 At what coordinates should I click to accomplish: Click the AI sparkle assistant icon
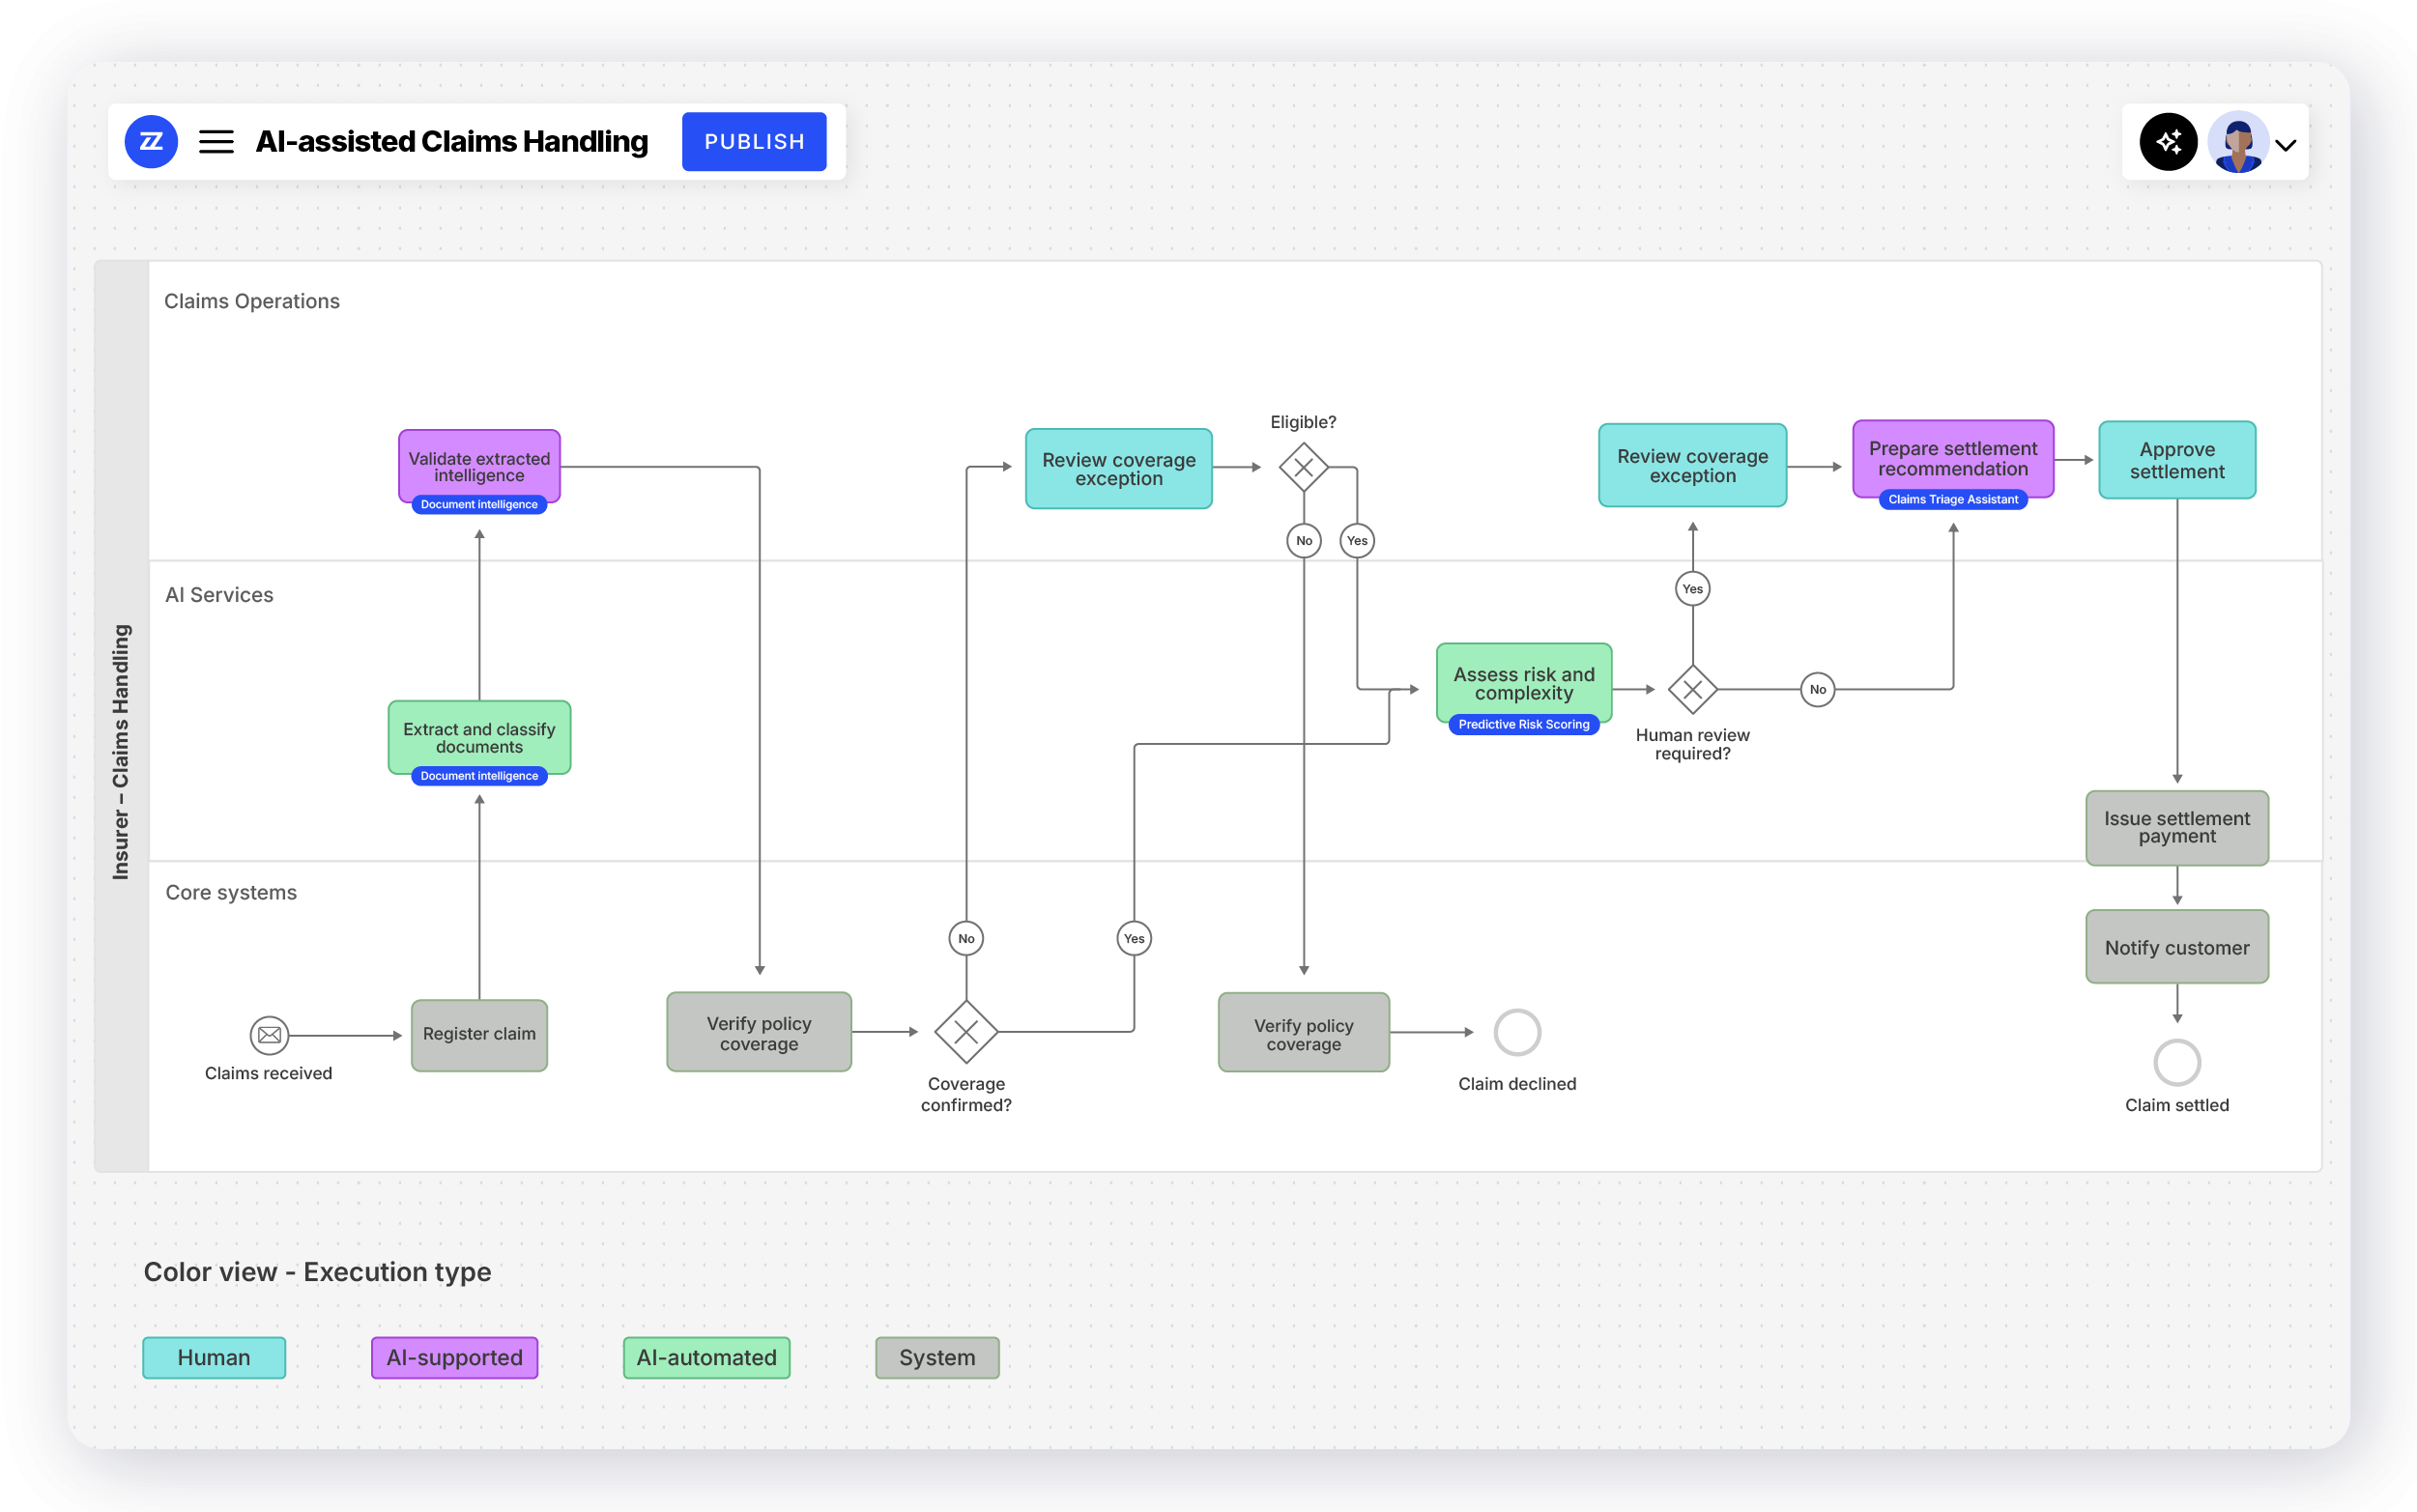(x=2167, y=142)
